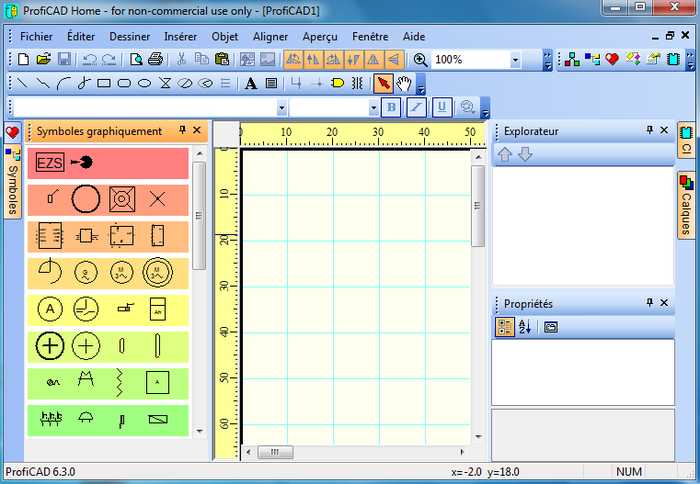
Task: Toggle Bold text formatting
Action: pyautogui.click(x=391, y=108)
